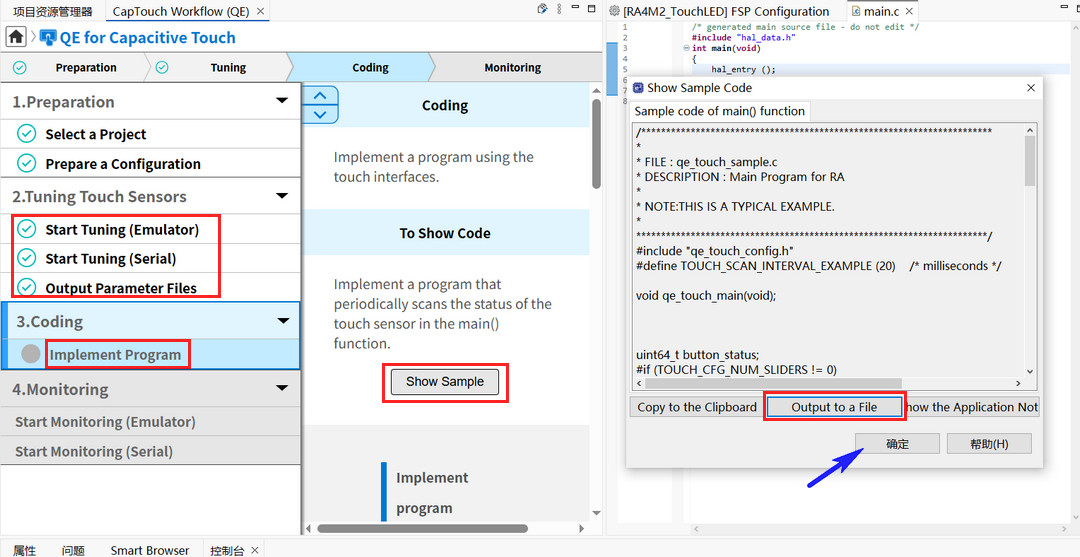
Task: Select the Sample code of main() function tab
Action: (719, 111)
